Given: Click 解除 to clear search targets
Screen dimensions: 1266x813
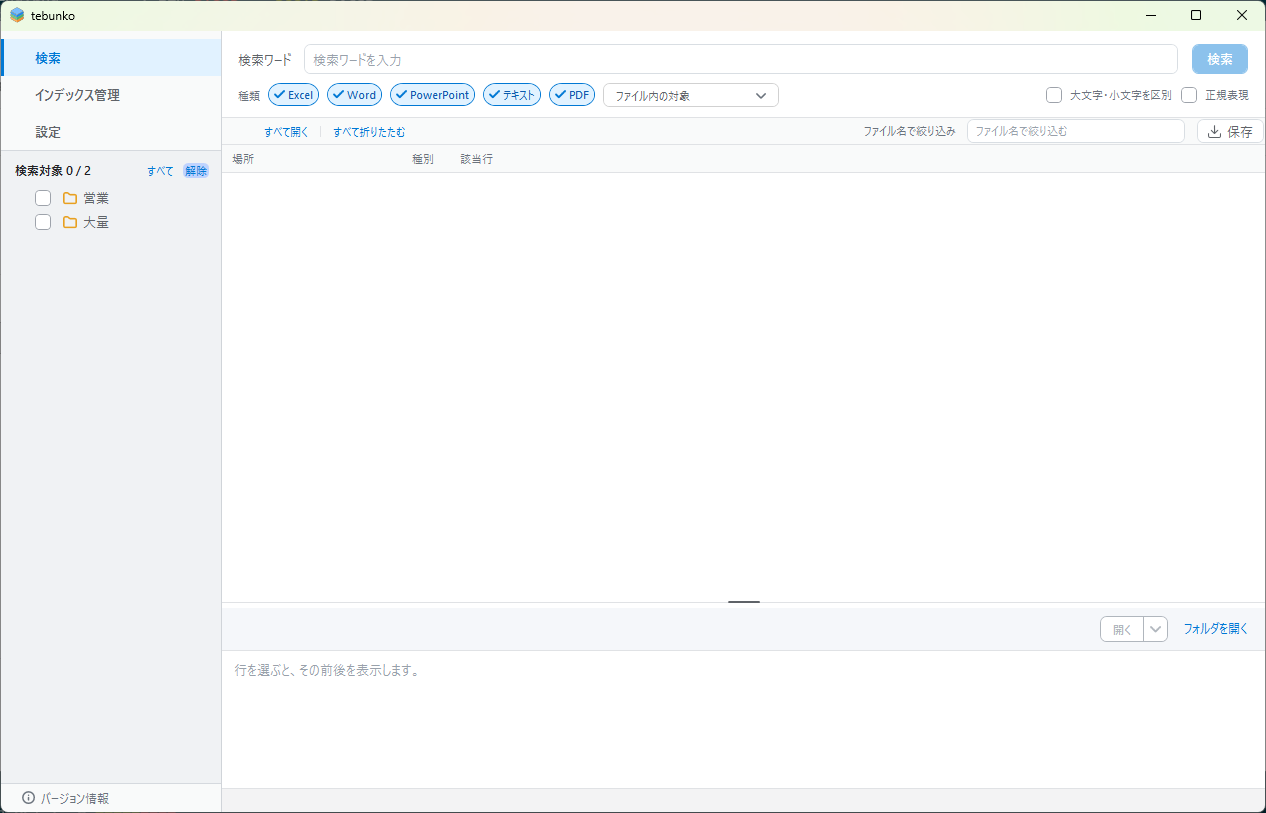Looking at the screenshot, I should (x=196, y=171).
